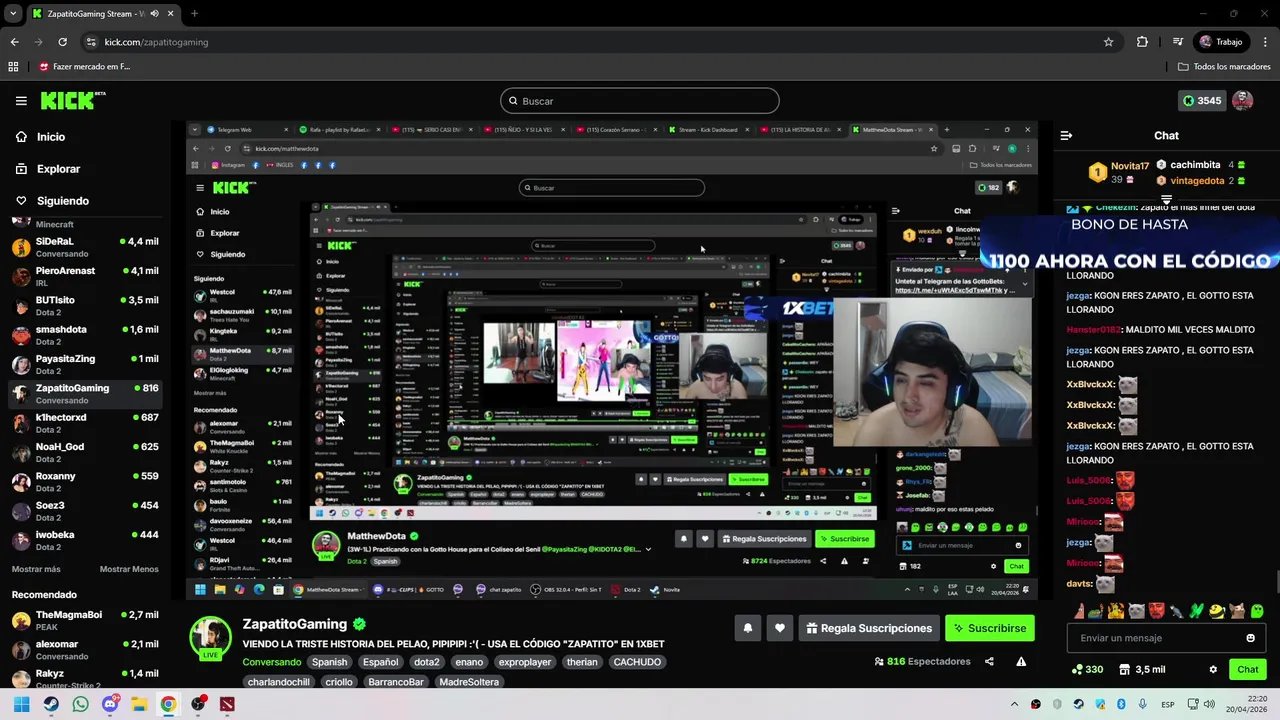This screenshot has height=720, width=1280.
Task: Pick the green ghost quick emote
Action: (x=1257, y=611)
